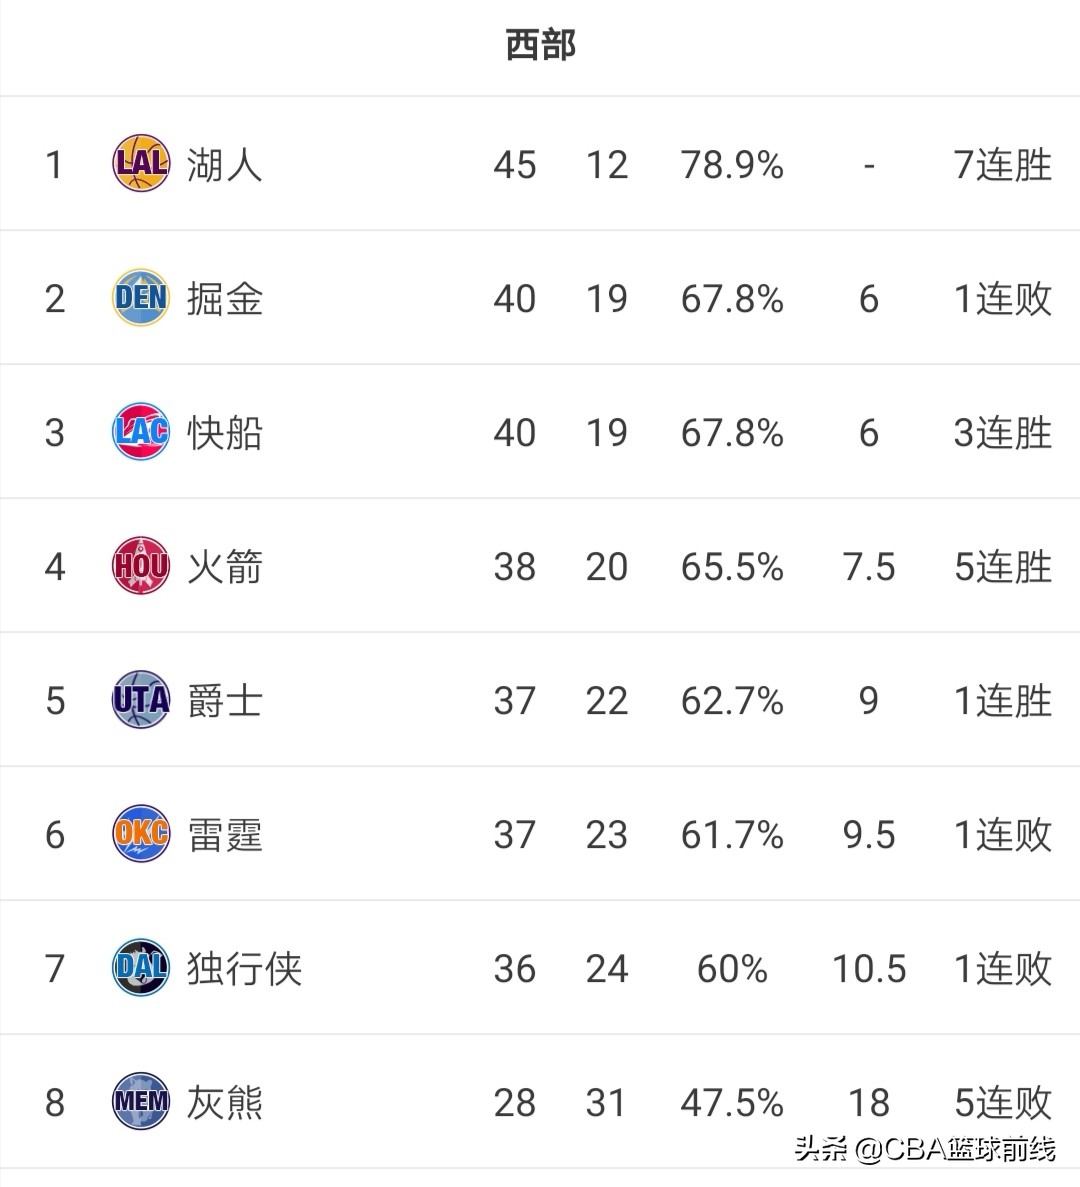Open the 火箭 team name link

click(225, 567)
